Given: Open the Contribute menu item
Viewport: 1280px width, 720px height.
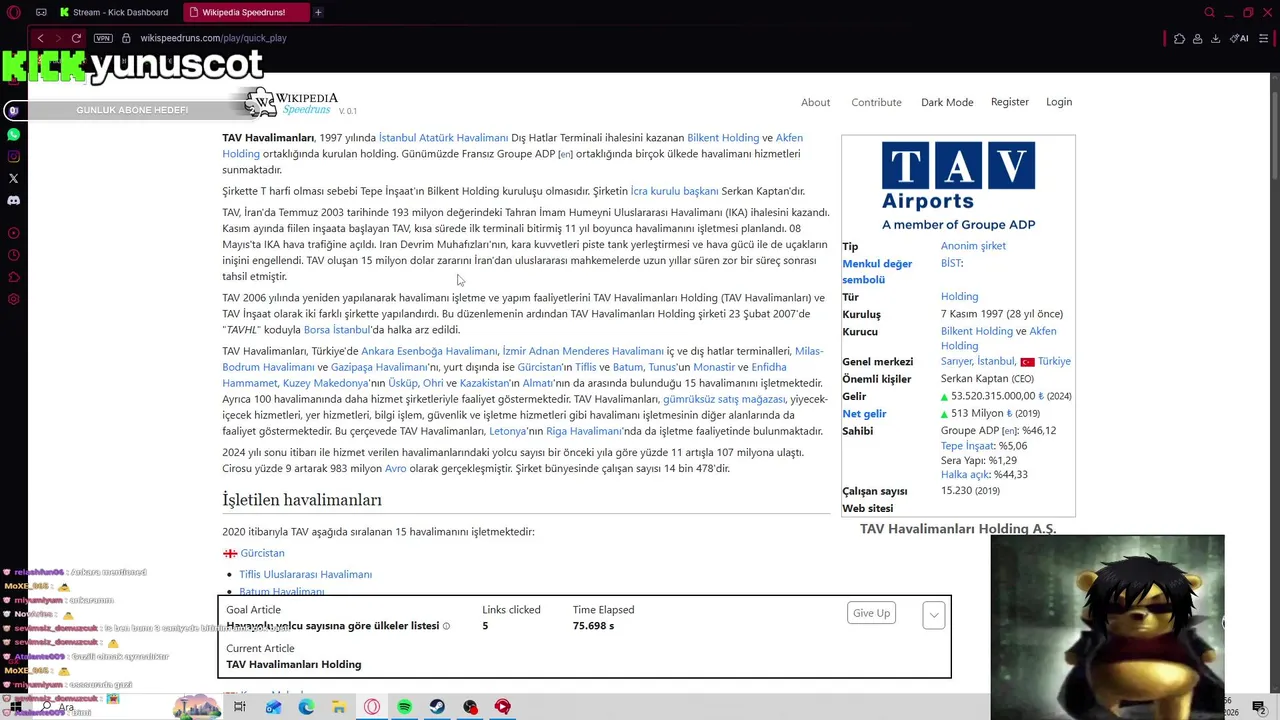Looking at the screenshot, I should (x=876, y=102).
